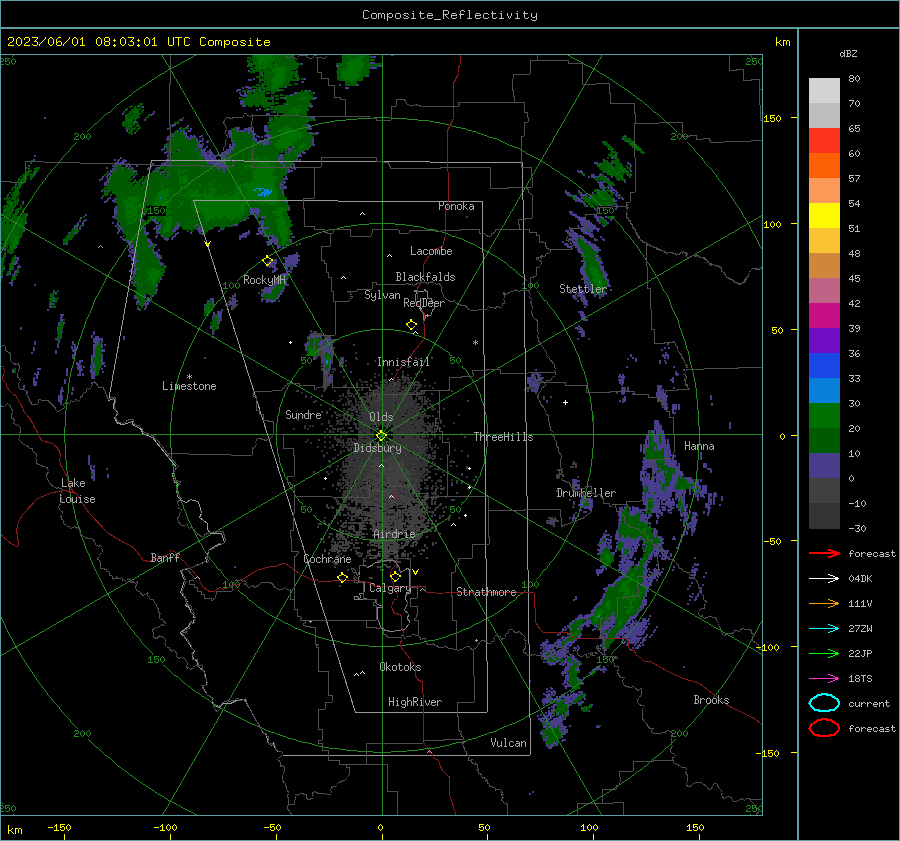Click the 18TS legend label
Viewport: 900px width, 841px height.
point(860,679)
